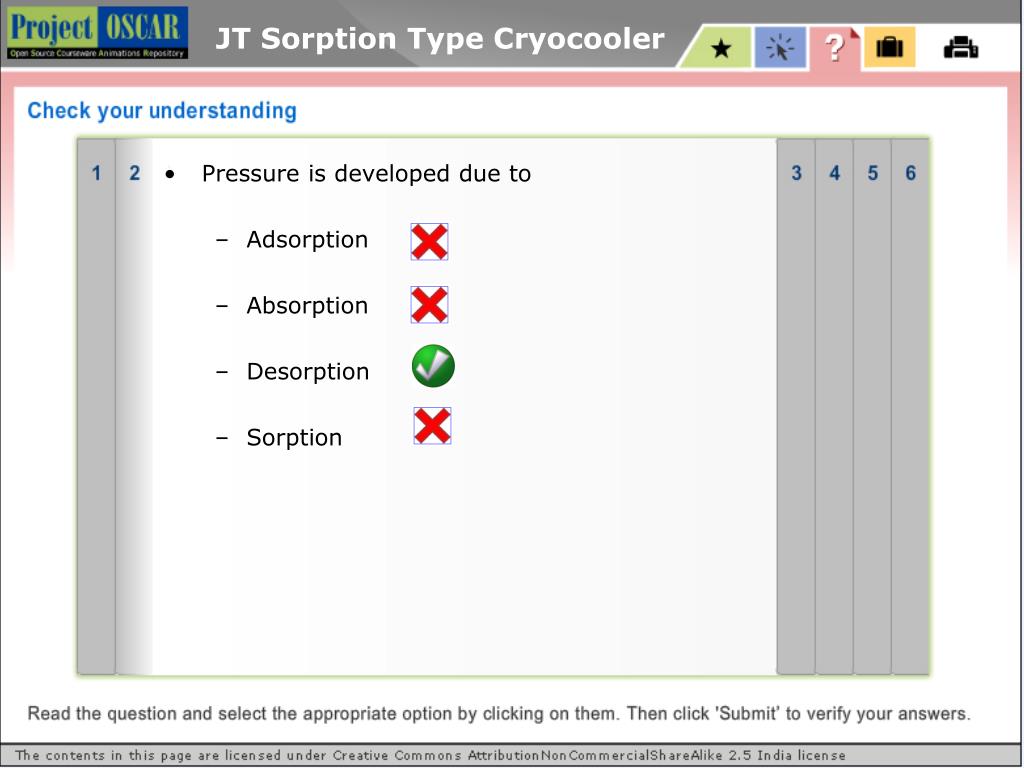
Task: Click the current page 2 tab
Action: tap(134, 173)
